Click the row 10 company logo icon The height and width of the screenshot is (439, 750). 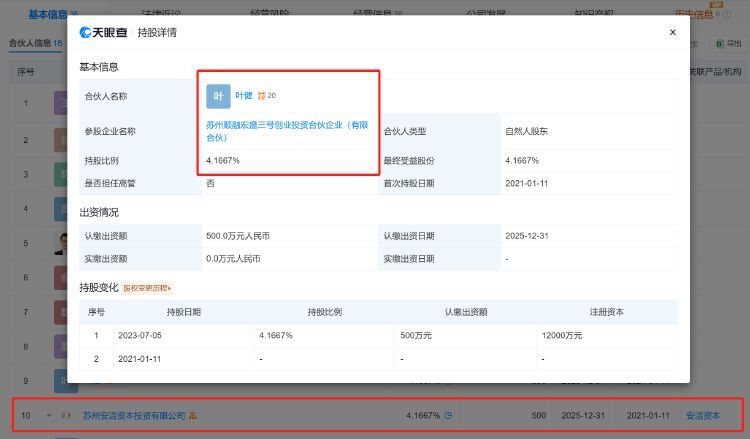click(66, 416)
